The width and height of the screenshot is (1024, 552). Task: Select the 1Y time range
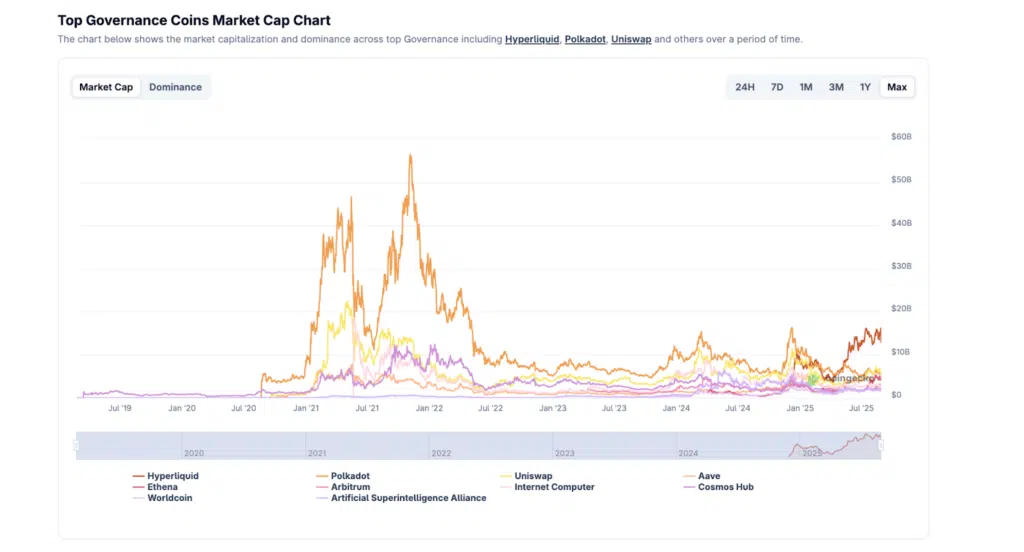coord(865,87)
